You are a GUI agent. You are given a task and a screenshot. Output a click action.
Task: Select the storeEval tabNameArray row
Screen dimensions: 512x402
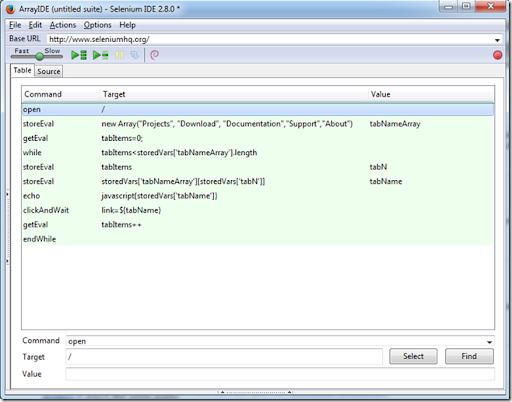[x=258, y=124]
